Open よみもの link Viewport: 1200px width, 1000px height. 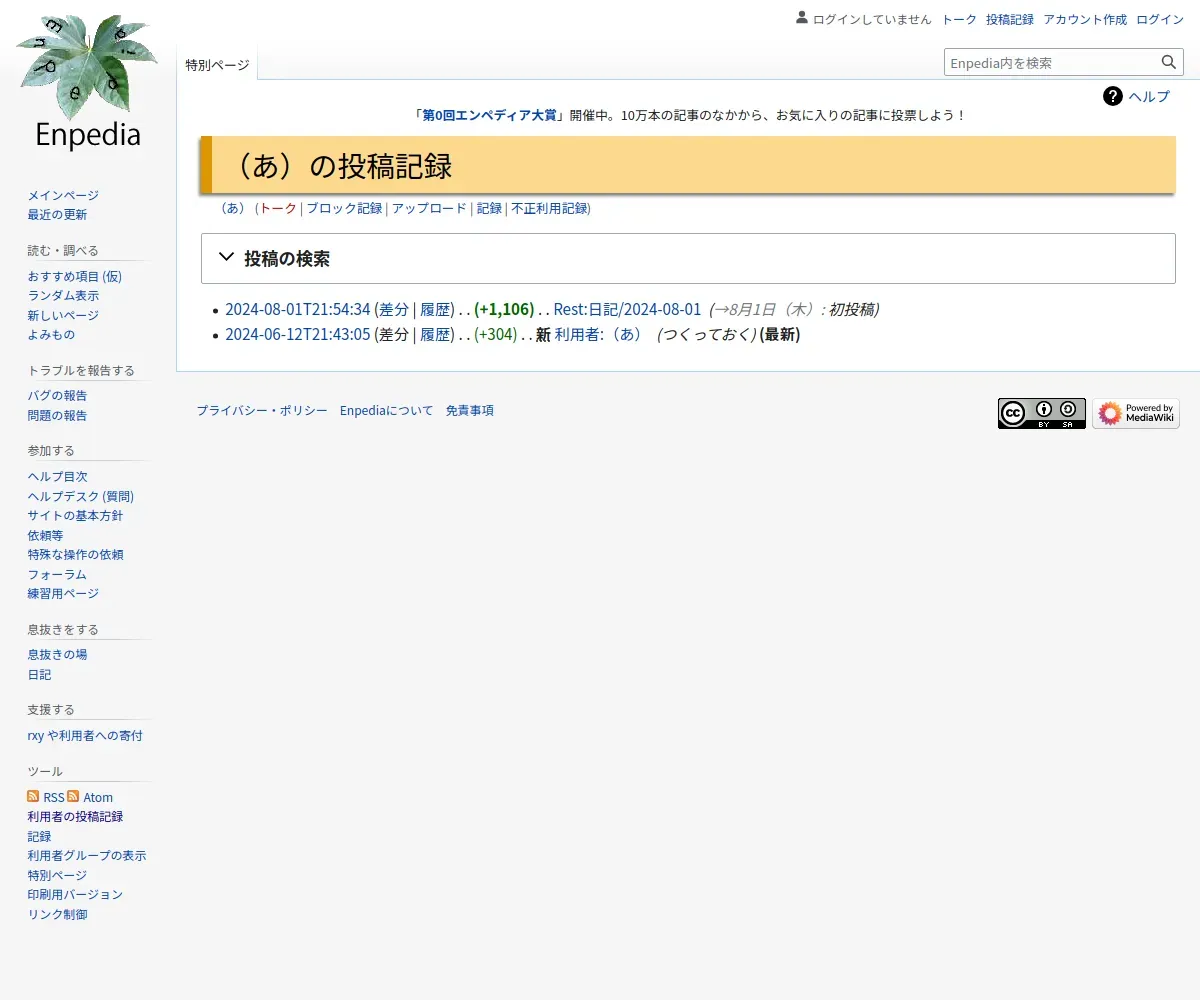pyautogui.click(x=51, y=334)
